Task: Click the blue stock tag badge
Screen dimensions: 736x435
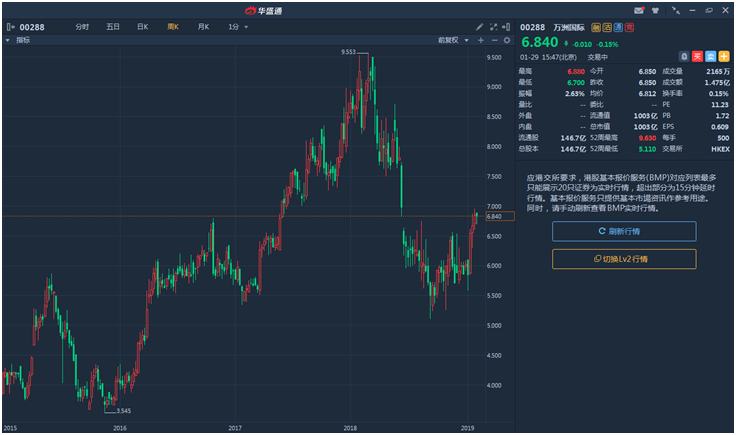Action: (x=618, y=28)
